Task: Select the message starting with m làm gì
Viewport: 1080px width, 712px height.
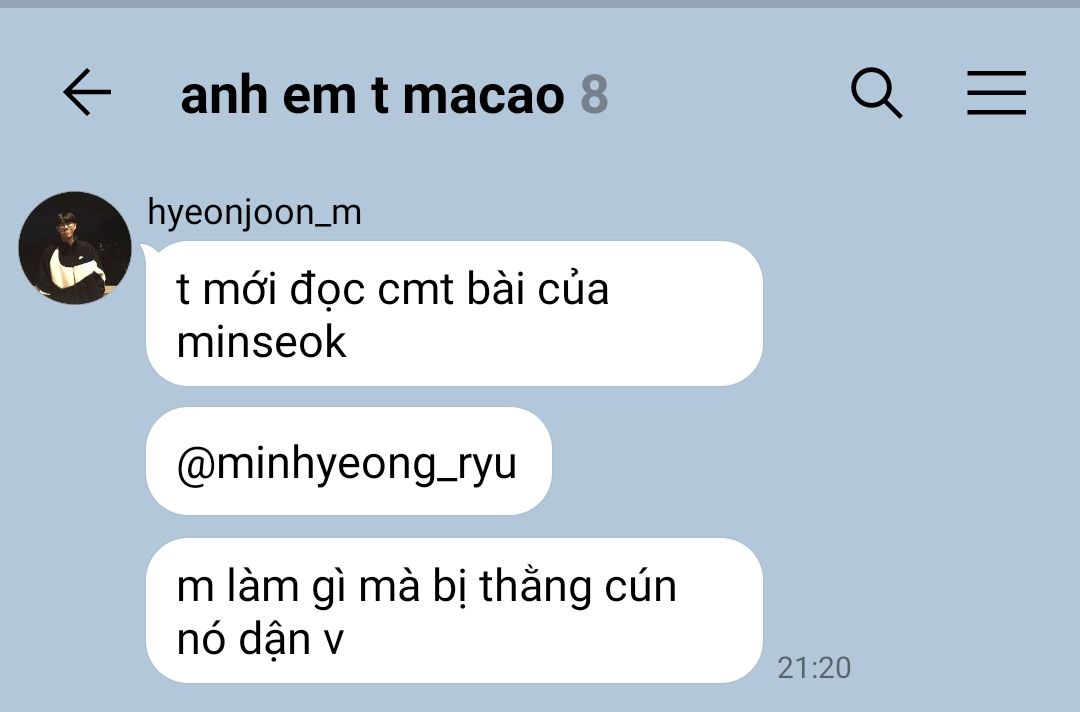Action: click(x=454, y=610)
